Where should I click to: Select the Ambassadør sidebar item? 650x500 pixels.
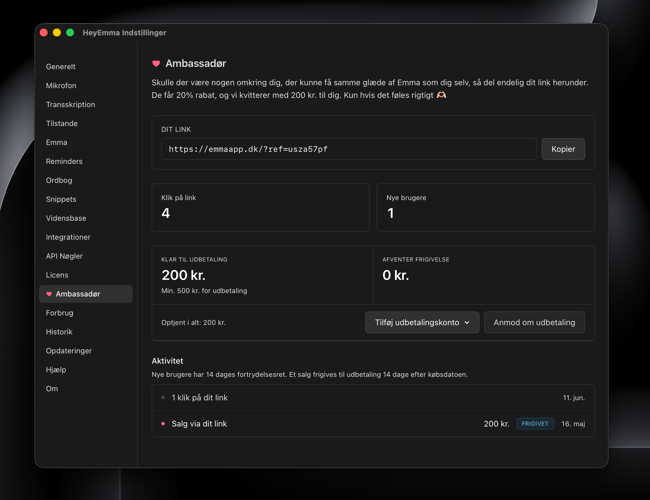(86, 294)
